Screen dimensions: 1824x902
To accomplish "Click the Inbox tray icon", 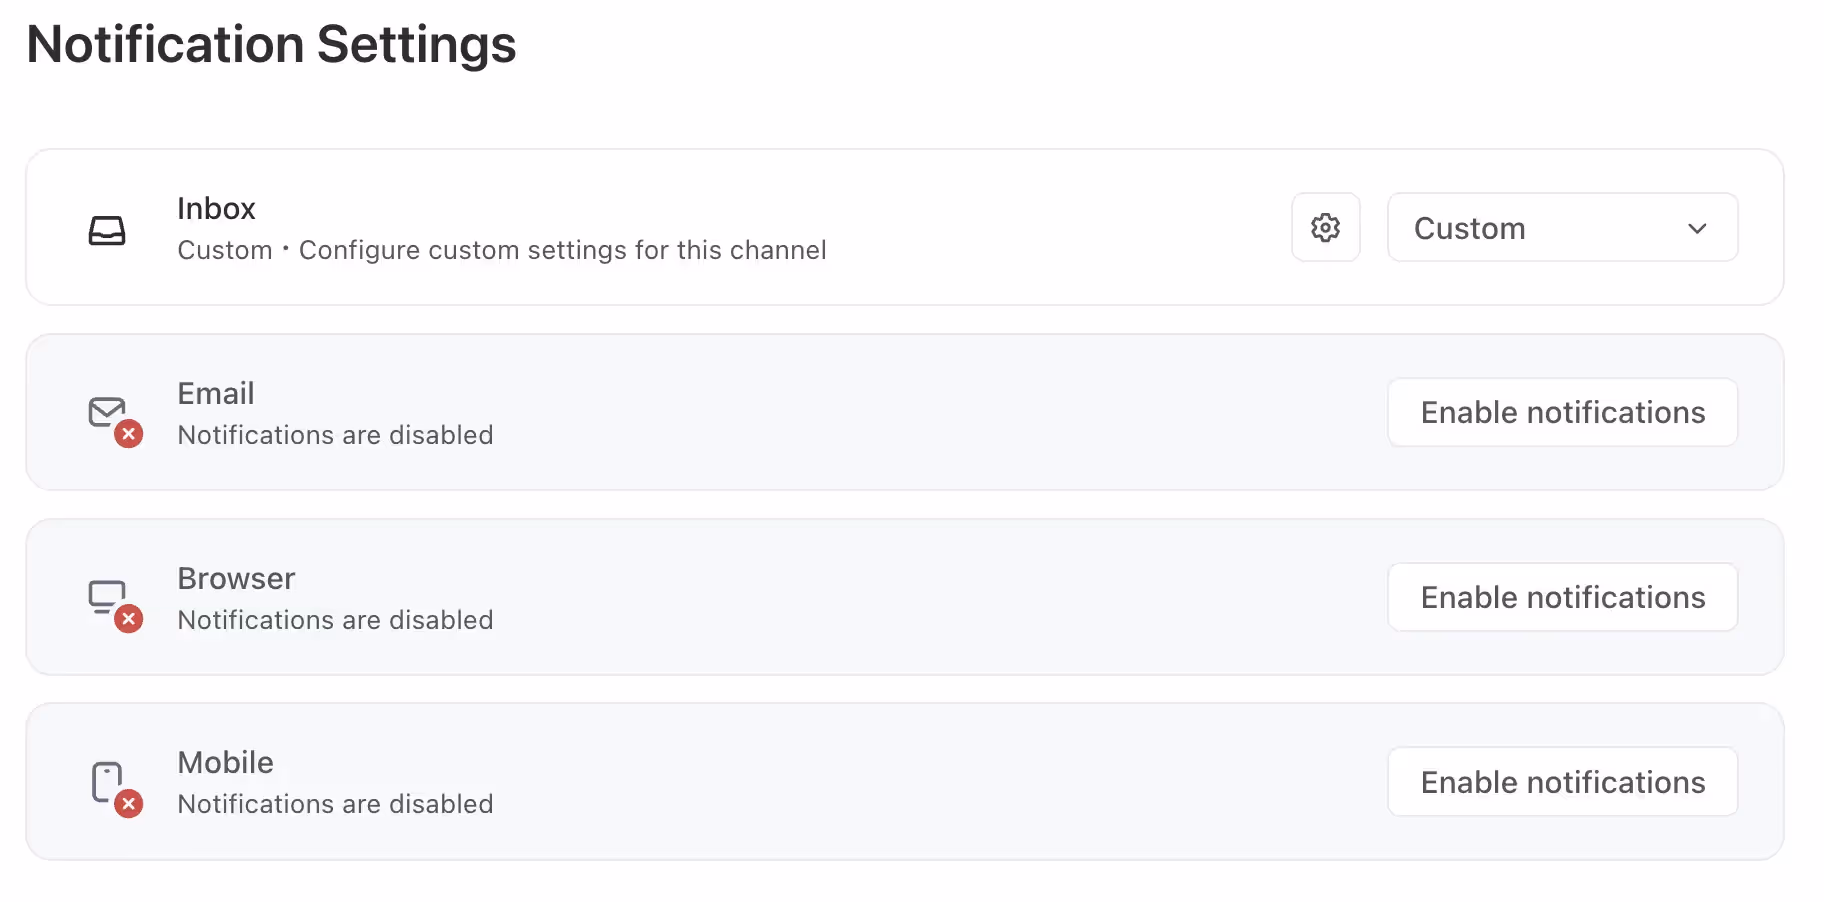I will pos(109,228).
